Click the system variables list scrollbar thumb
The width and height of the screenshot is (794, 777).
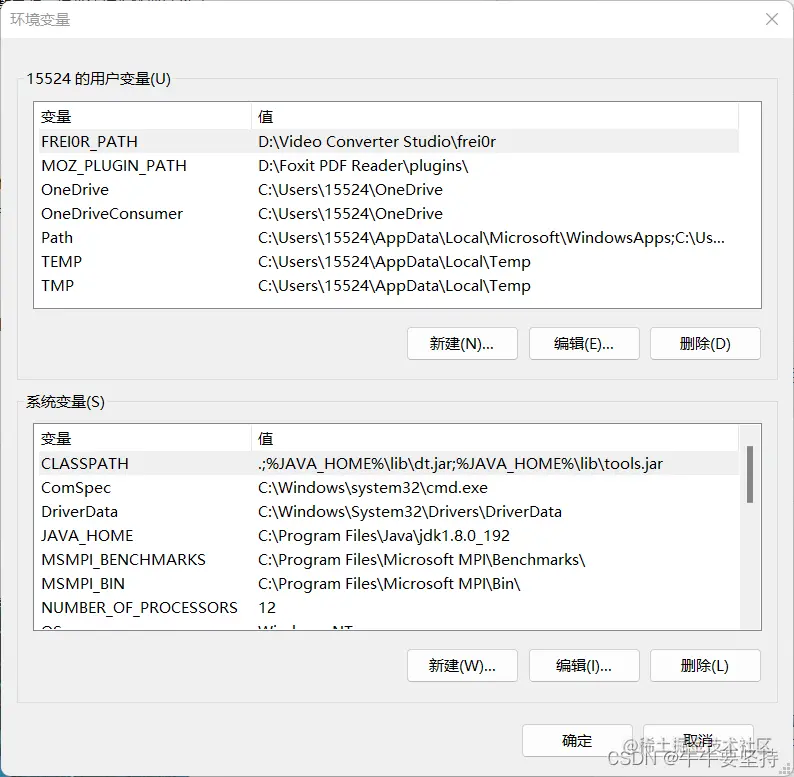pos(750,474)
